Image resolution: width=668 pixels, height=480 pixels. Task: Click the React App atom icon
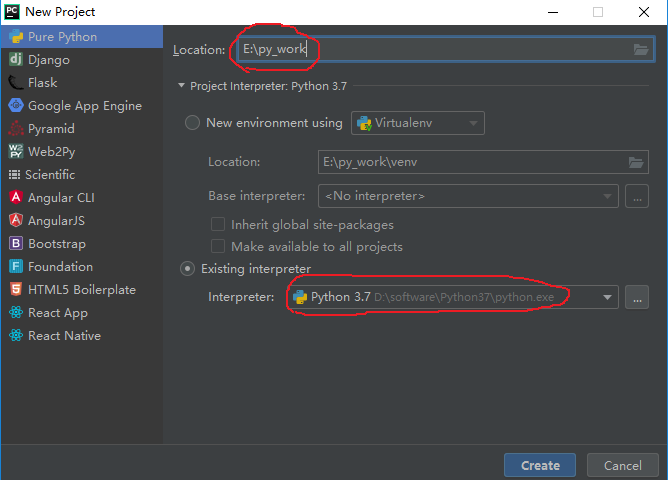[16, 312]
